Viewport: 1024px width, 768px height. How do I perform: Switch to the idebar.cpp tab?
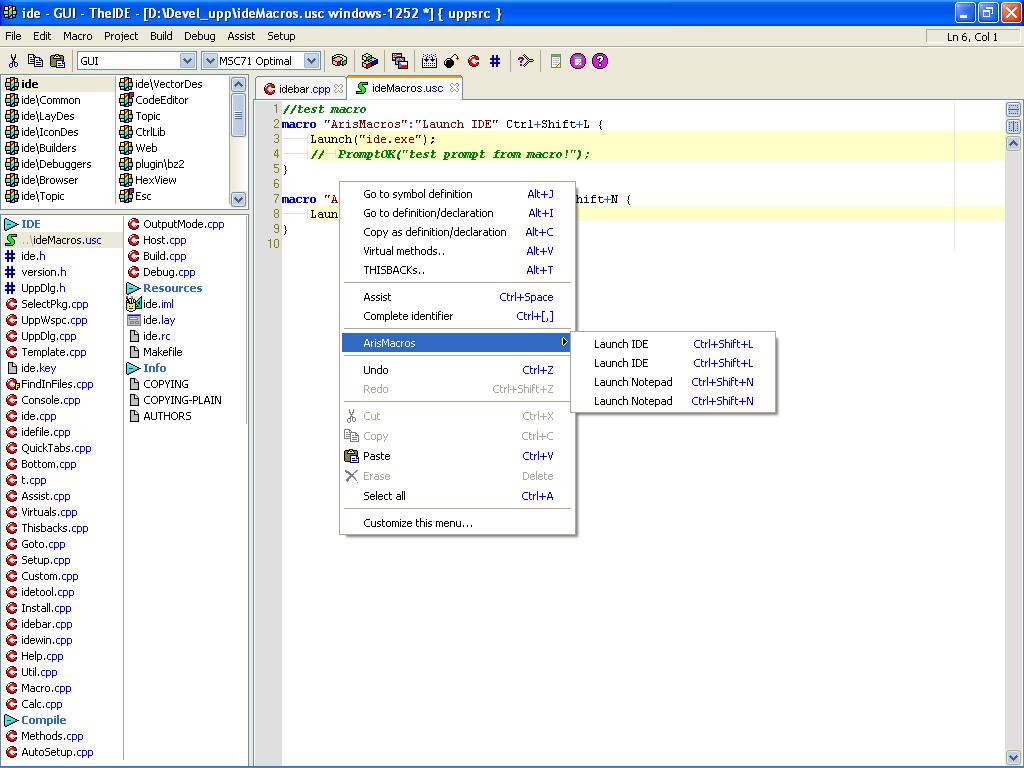click(304, 89)
